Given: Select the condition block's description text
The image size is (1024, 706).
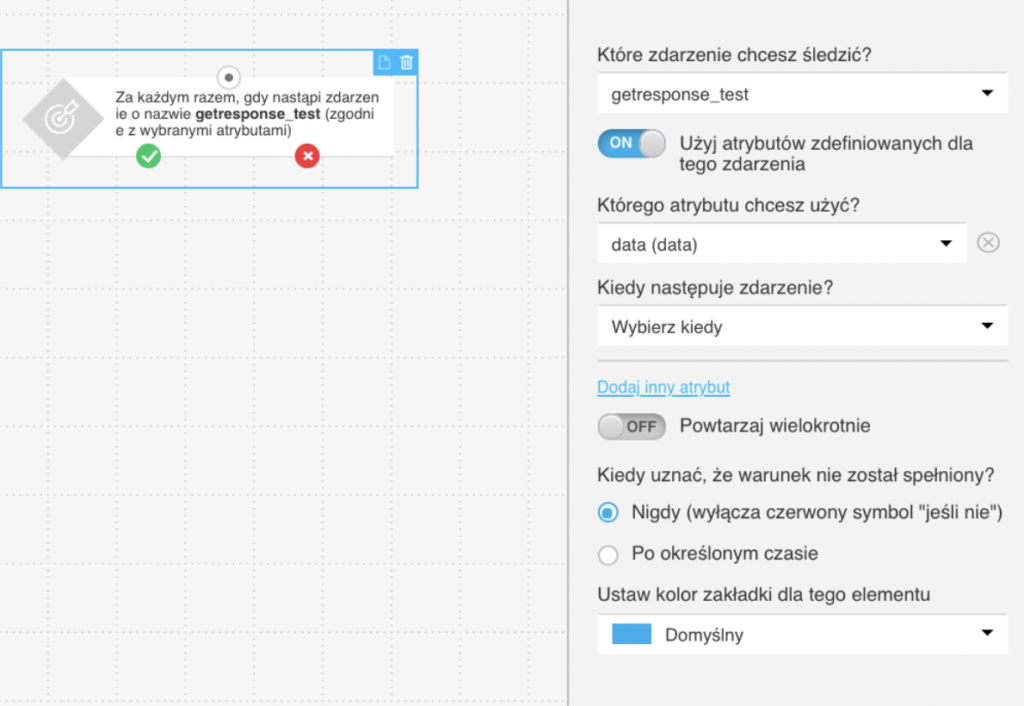Looking at the screenshot, I should [x=247, y=114].
